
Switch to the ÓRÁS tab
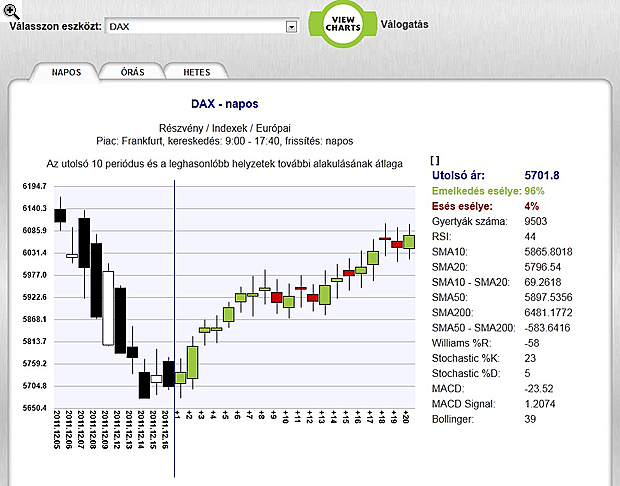click(132, 72)
